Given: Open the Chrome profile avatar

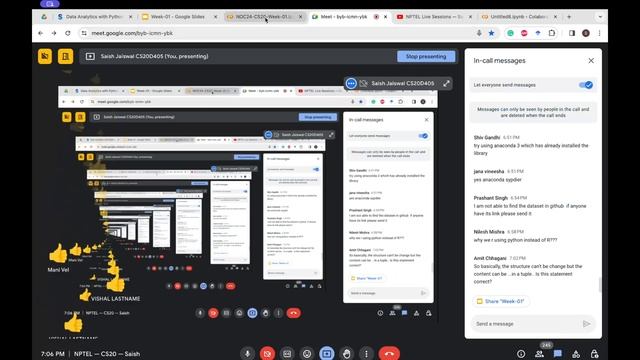Looking at the screenshot, I should pos(586,33).
